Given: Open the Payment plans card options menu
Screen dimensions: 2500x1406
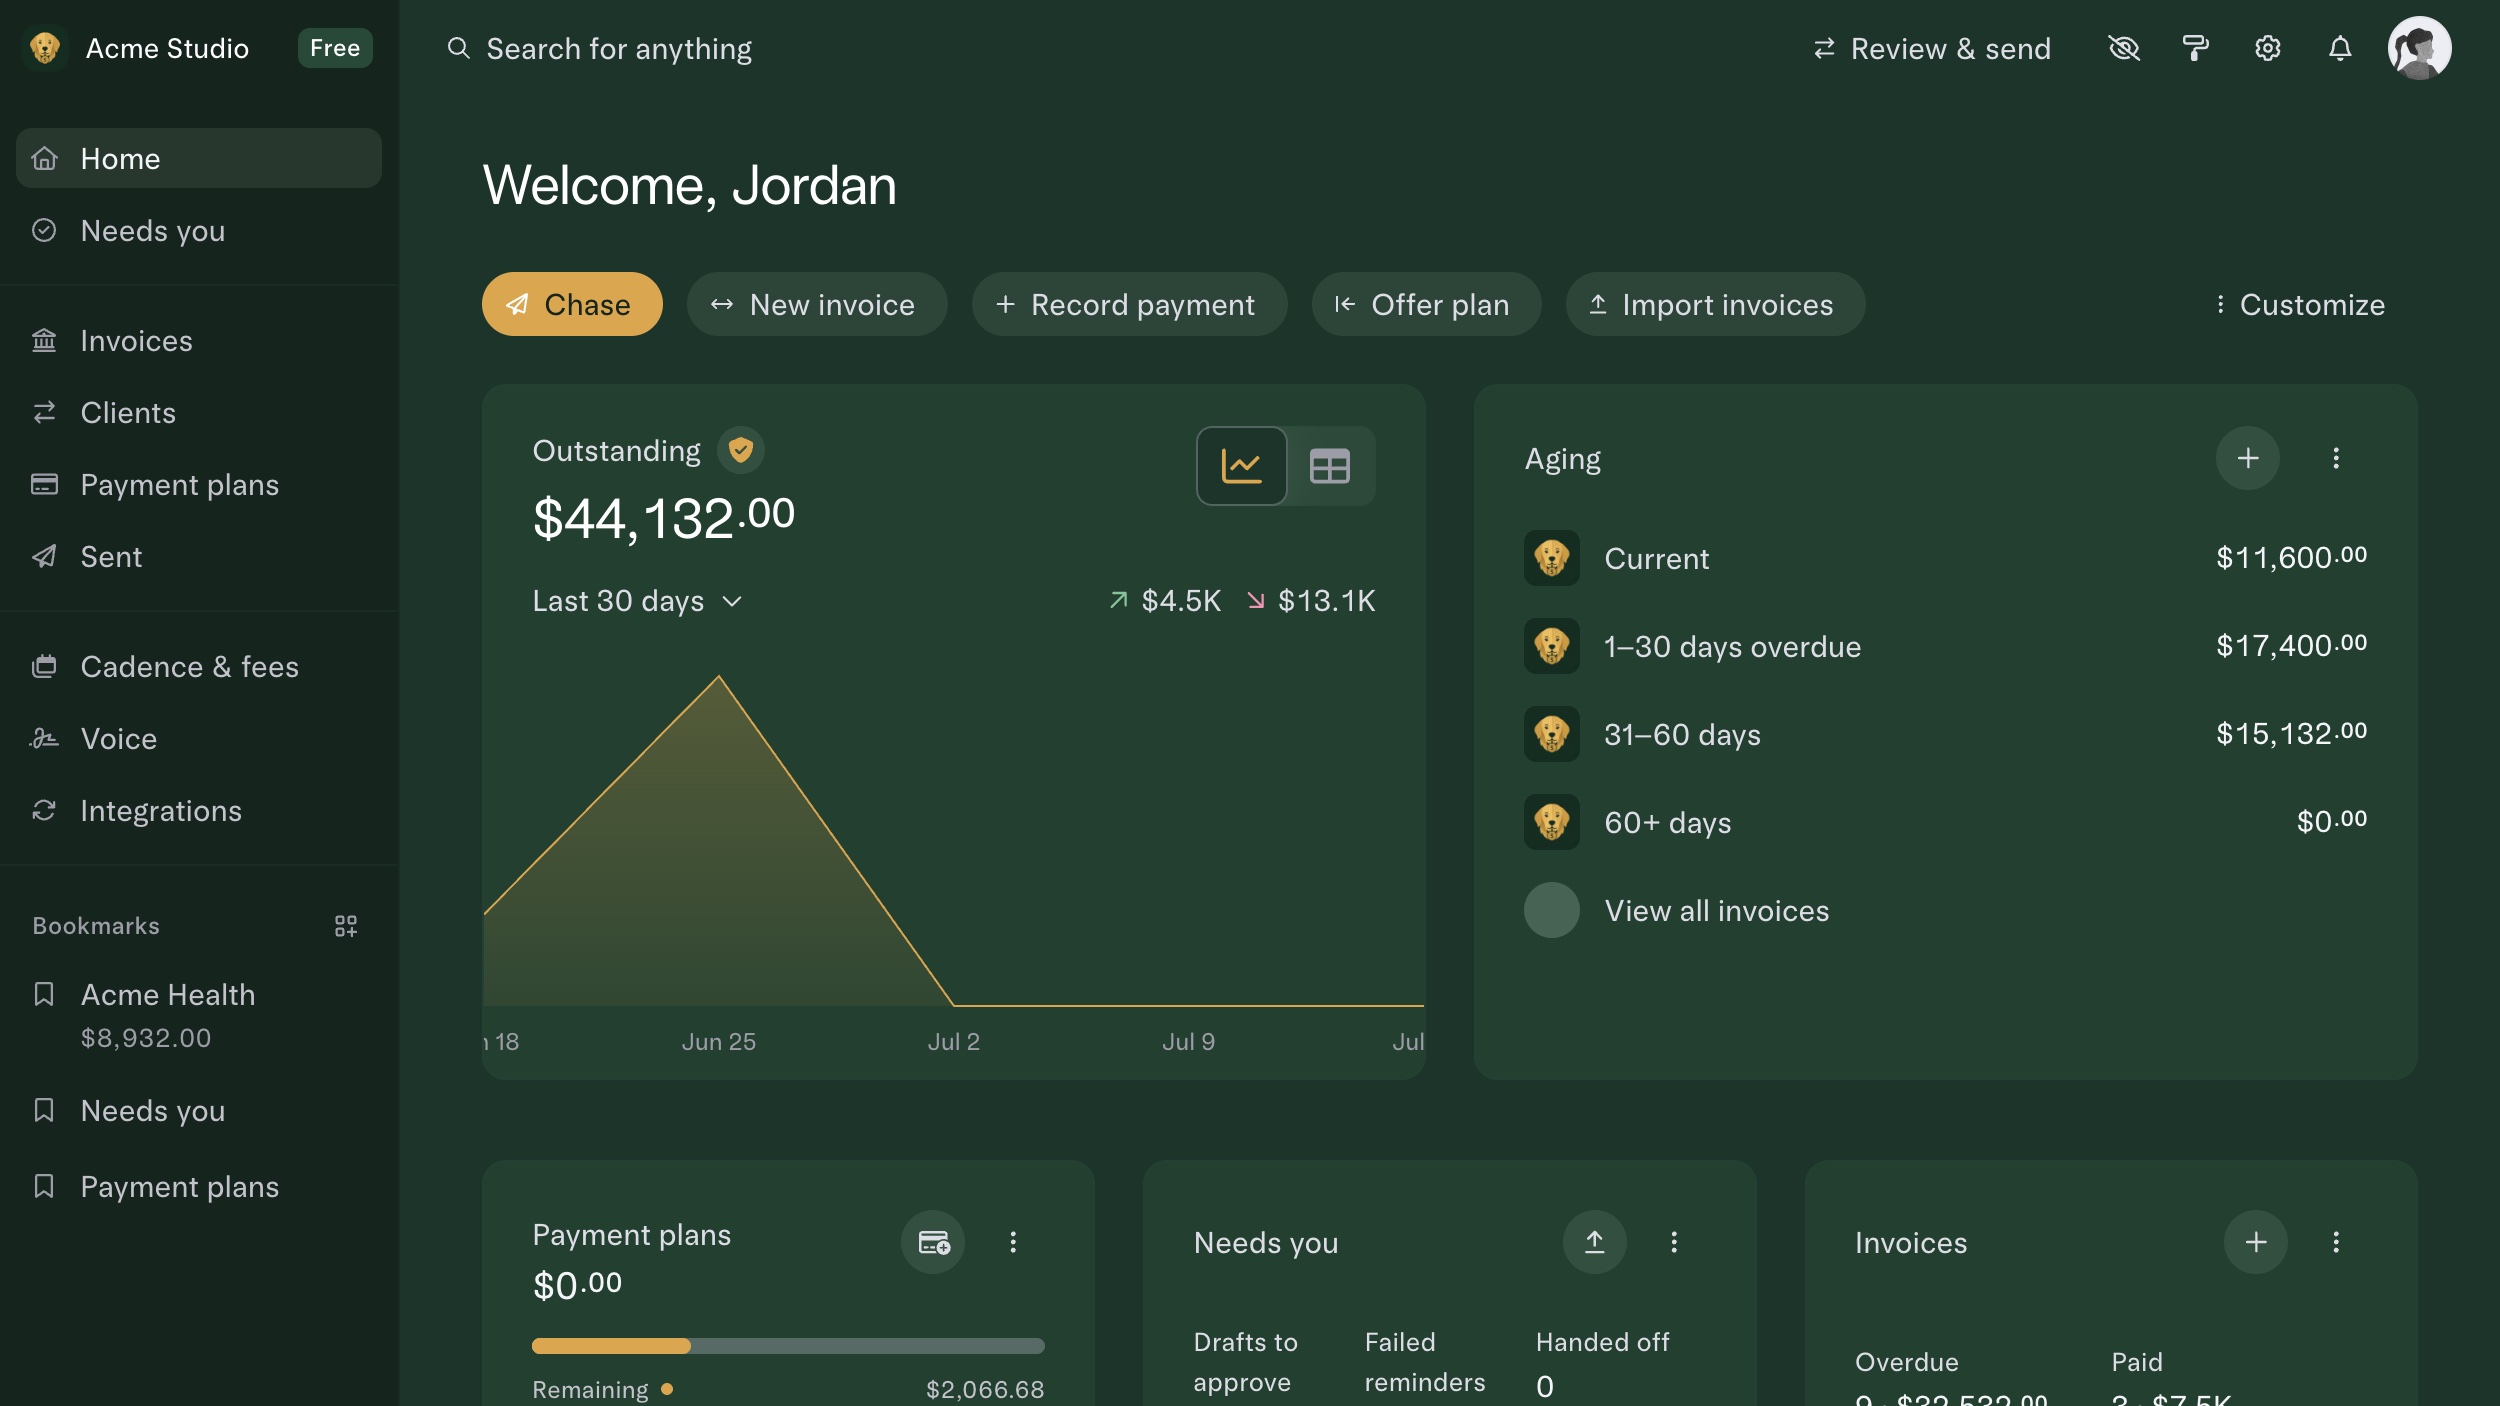Looking at the screenshot, I should point(1013,1242).
